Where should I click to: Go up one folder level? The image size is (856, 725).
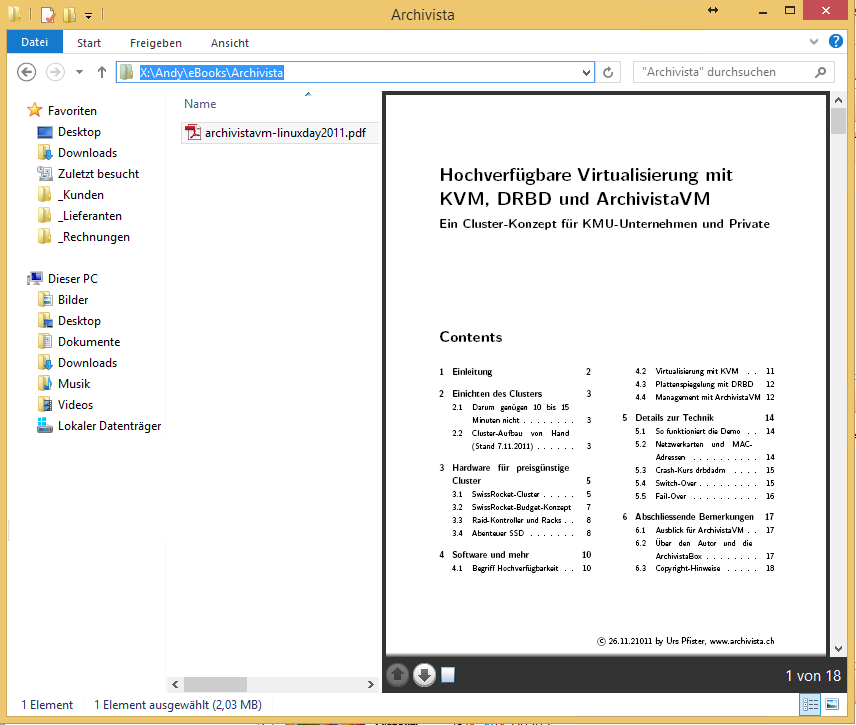(101, 72)
